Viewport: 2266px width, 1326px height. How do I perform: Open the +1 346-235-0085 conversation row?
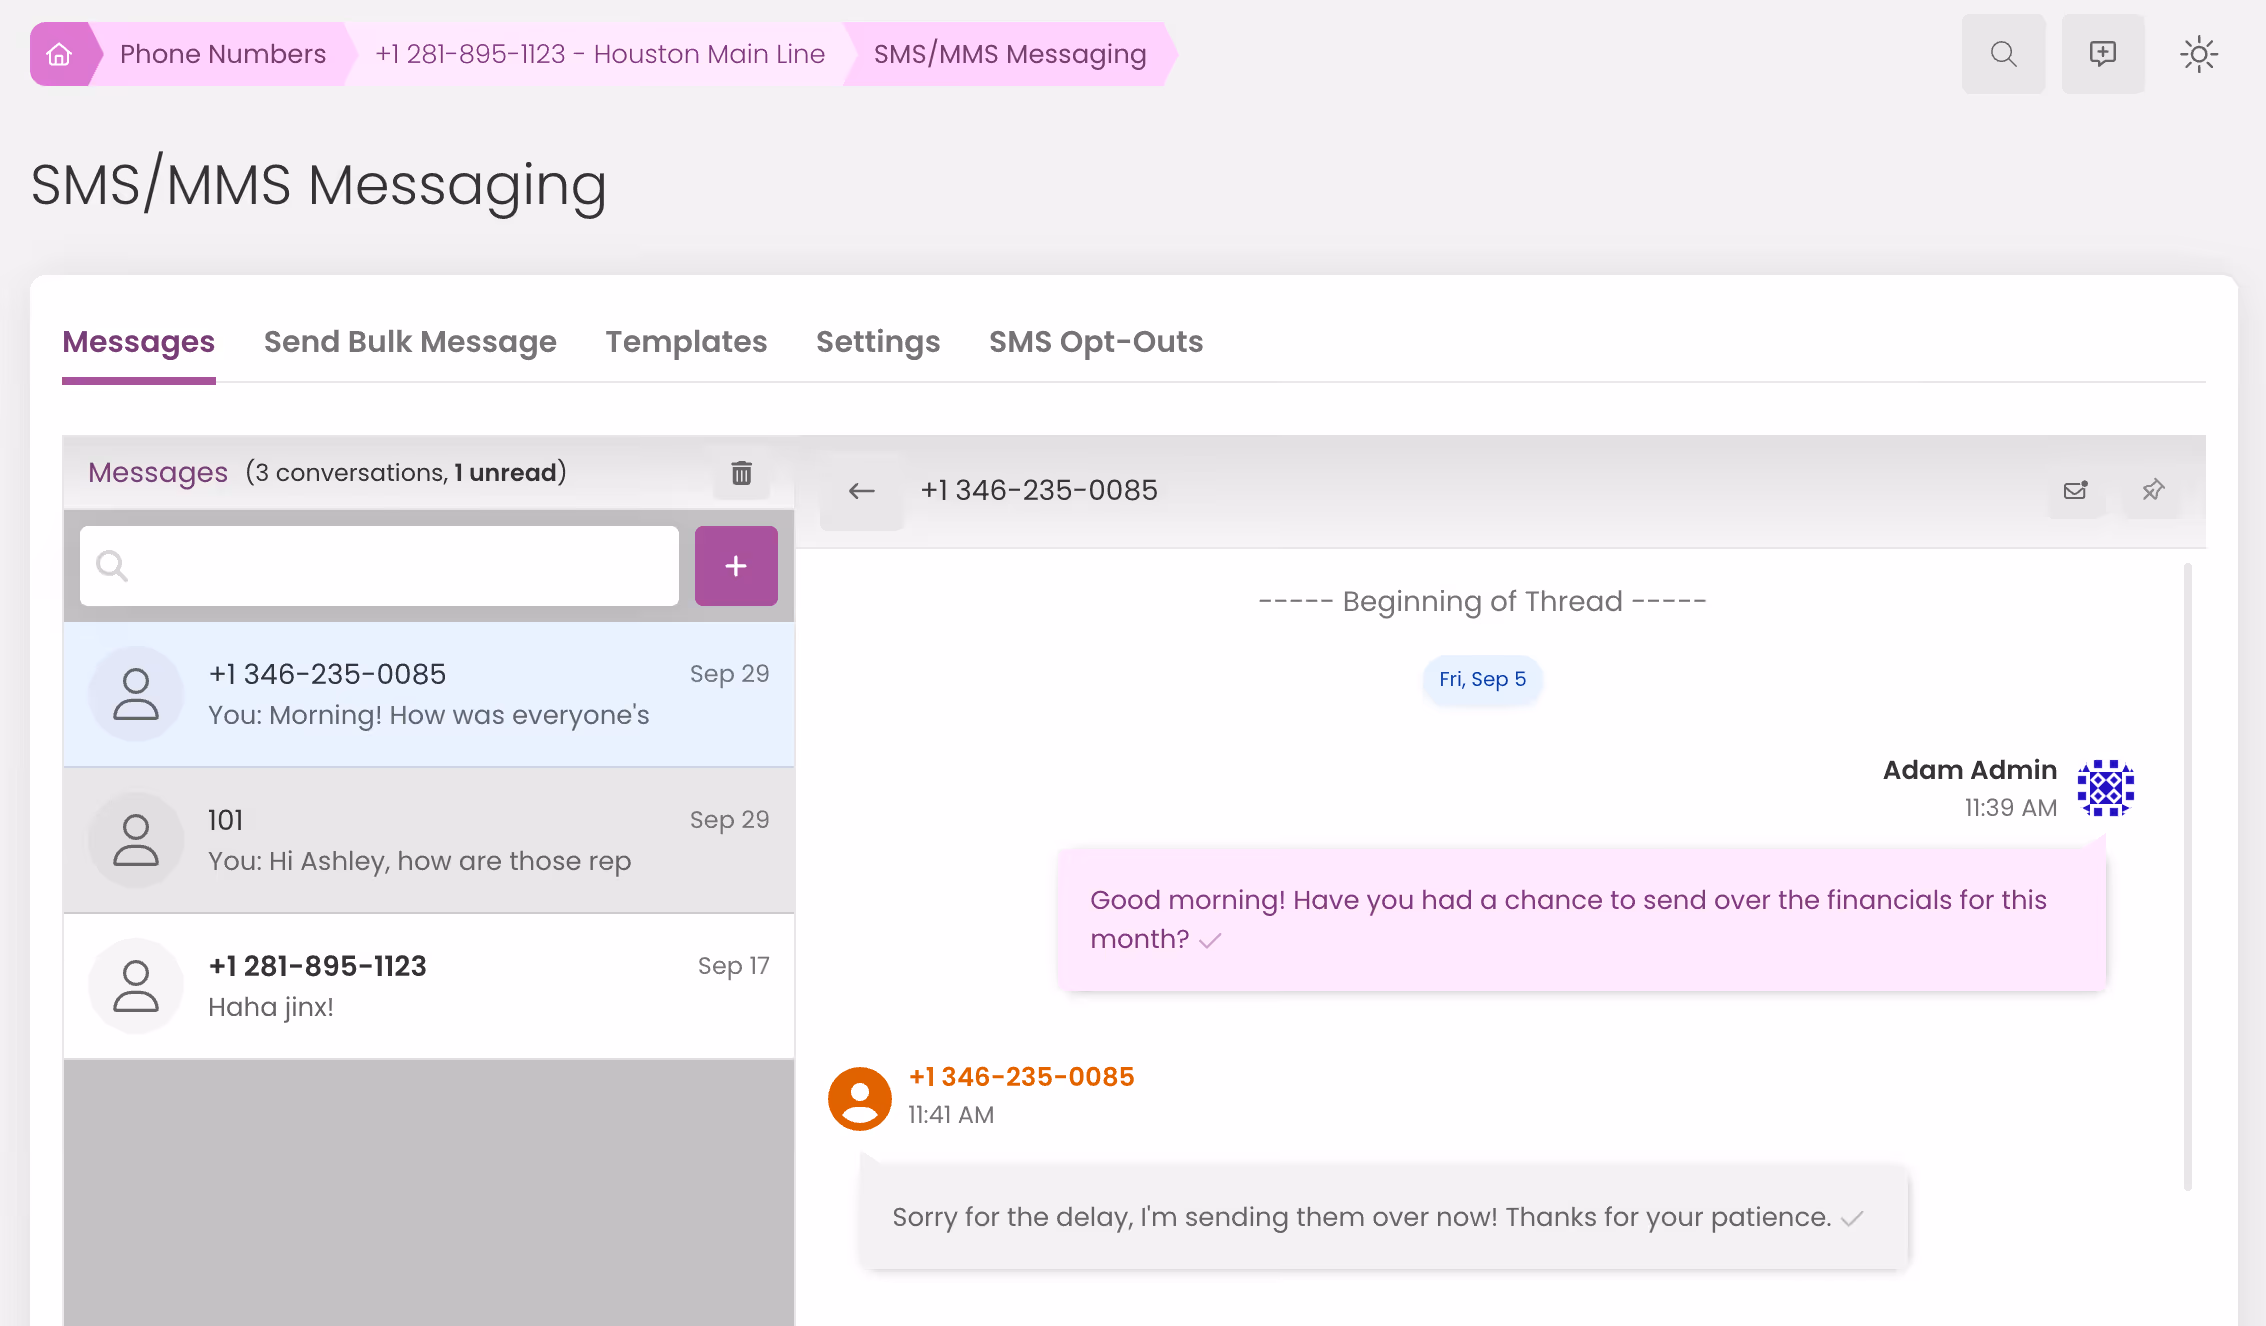coord(429,694)
